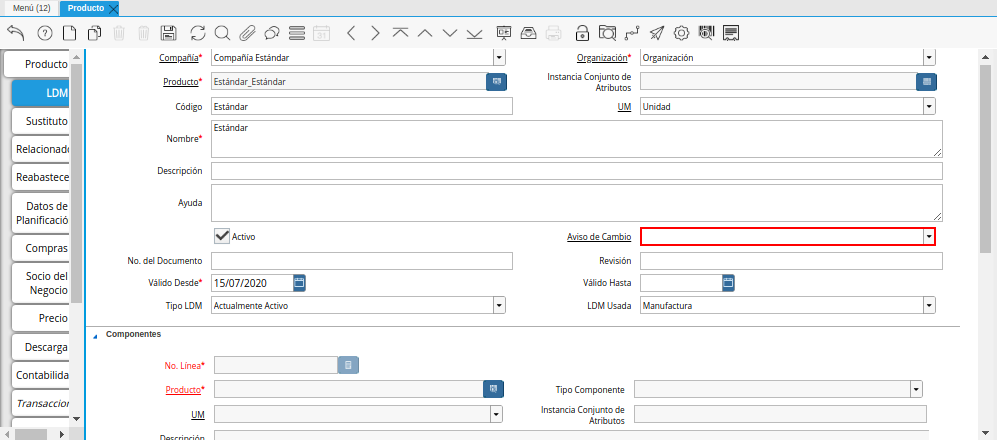The height and width of the screenshot is (440, 997).
Task: Open help via question mark icon
Action: click(45, 33)
